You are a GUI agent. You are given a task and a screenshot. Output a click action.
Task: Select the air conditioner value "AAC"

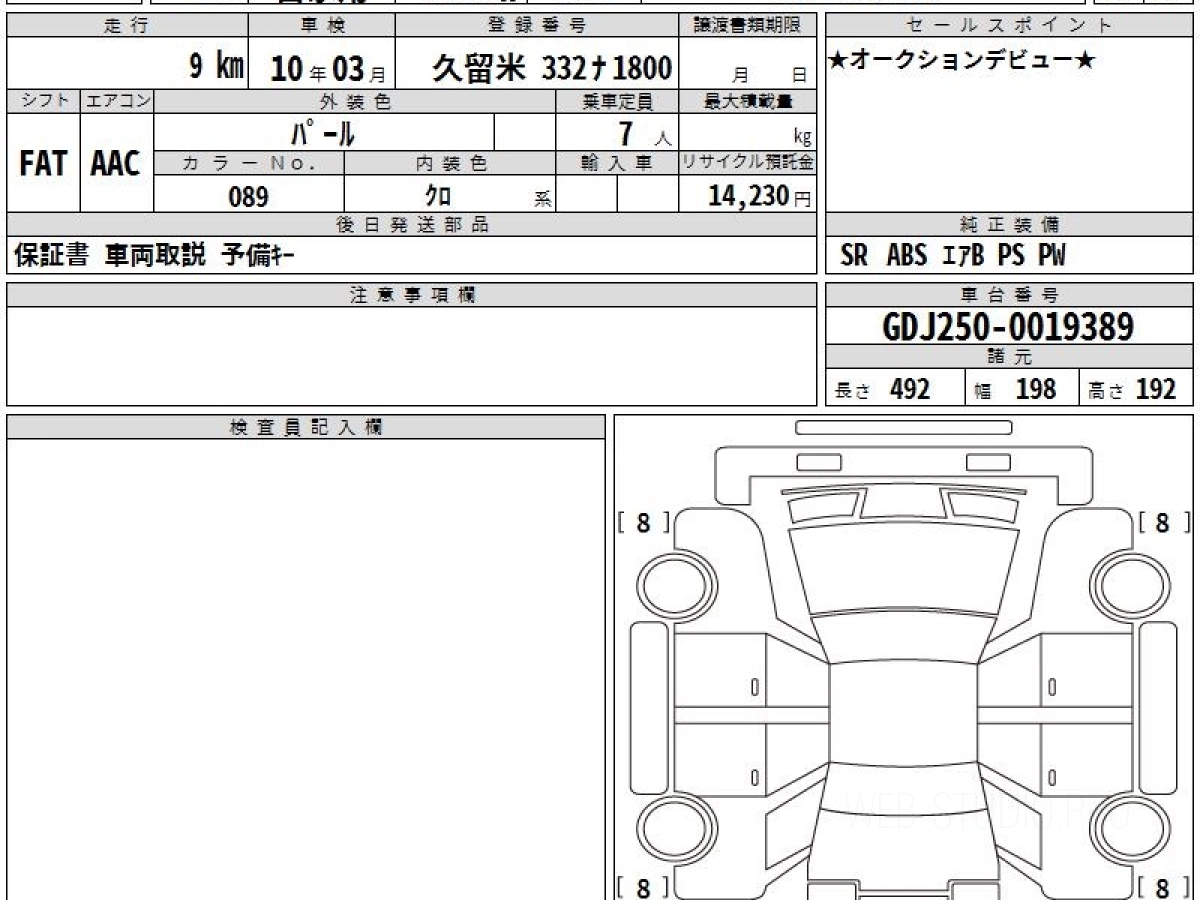[116, 163]
